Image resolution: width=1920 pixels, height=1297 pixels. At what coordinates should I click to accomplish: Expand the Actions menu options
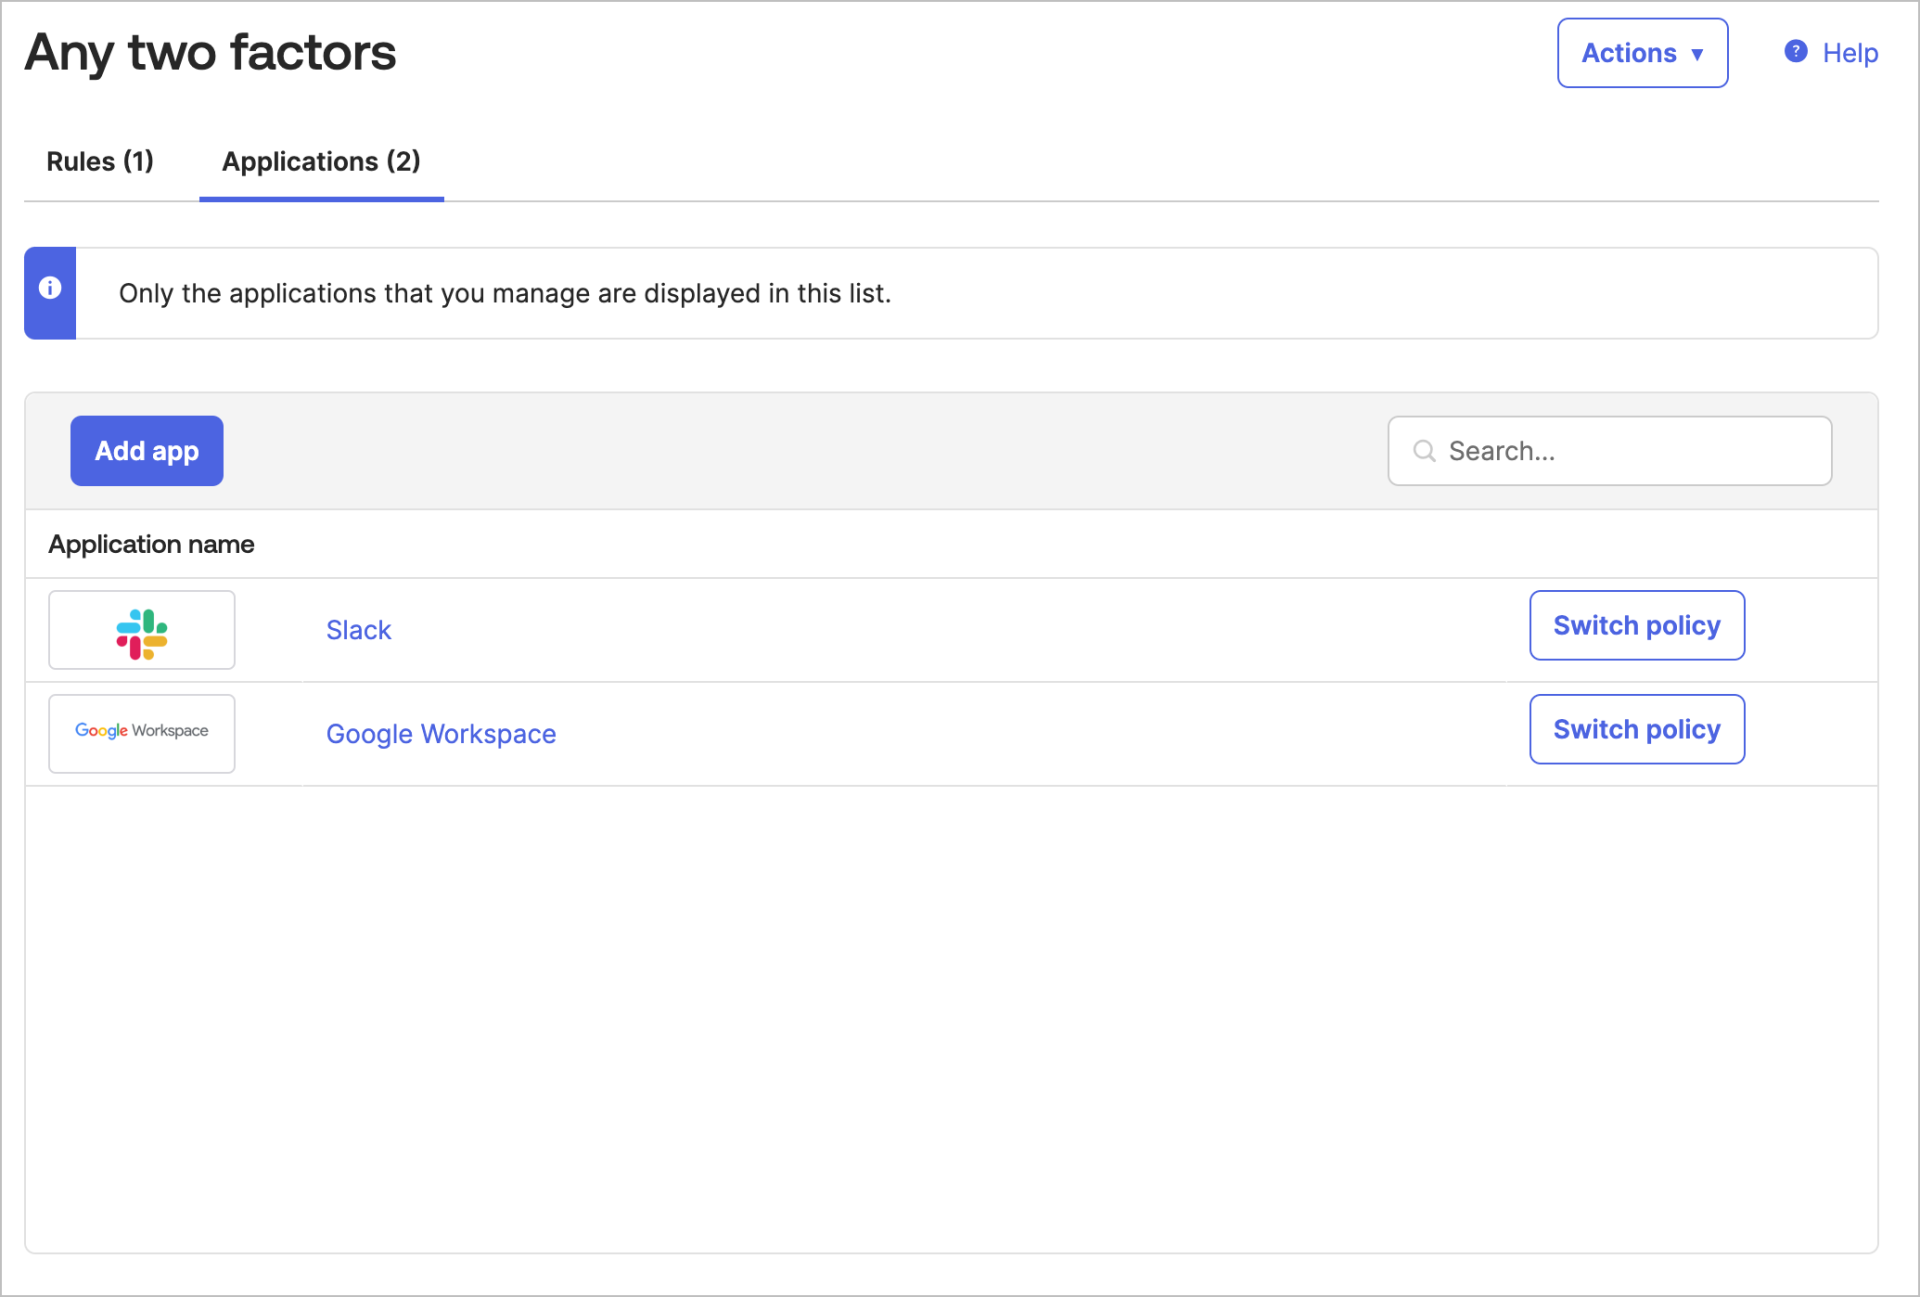(x=1641, y=52)
